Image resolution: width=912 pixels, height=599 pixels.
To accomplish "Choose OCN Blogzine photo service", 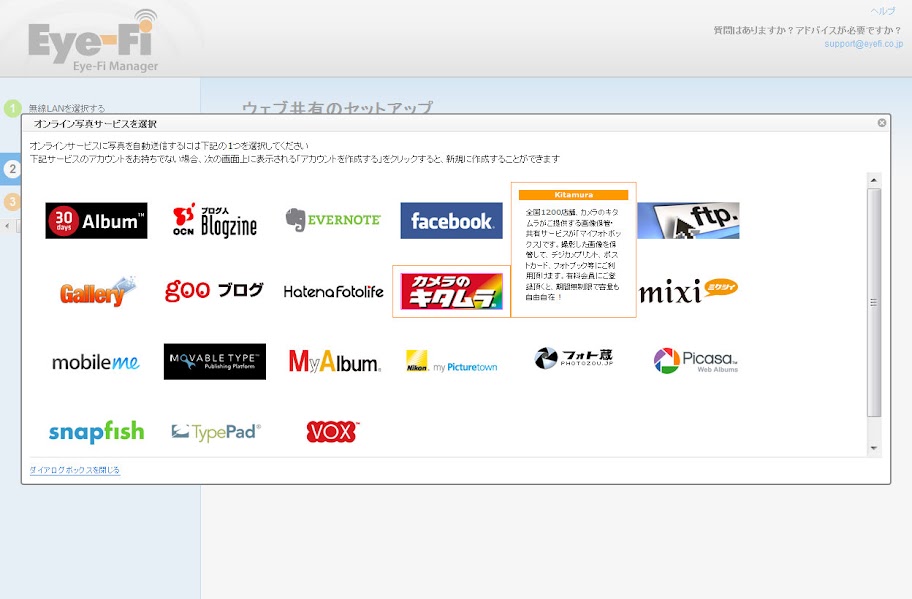I will (x=214, y=221).
